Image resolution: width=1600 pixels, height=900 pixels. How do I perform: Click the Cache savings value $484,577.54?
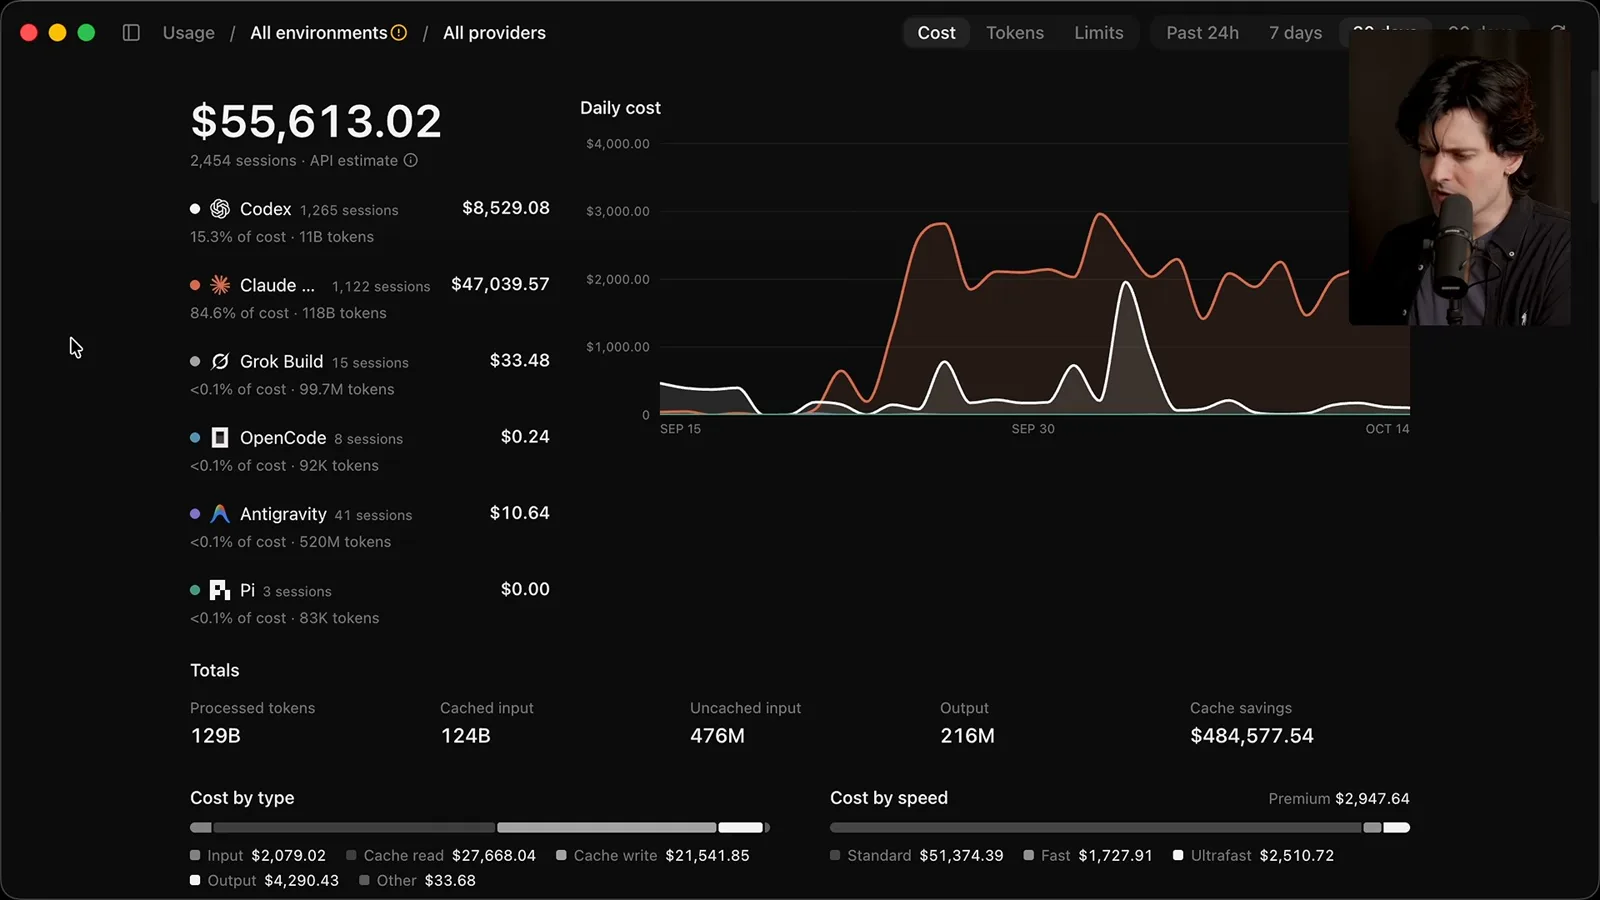tap(1252, 736)
